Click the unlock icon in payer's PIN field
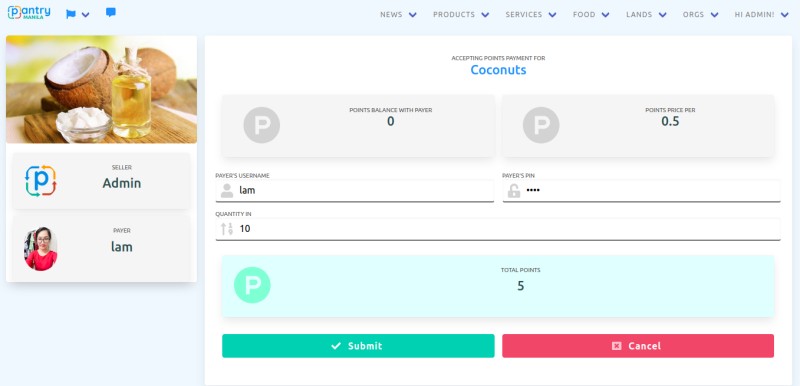800x386 pixels. [514, 191]
